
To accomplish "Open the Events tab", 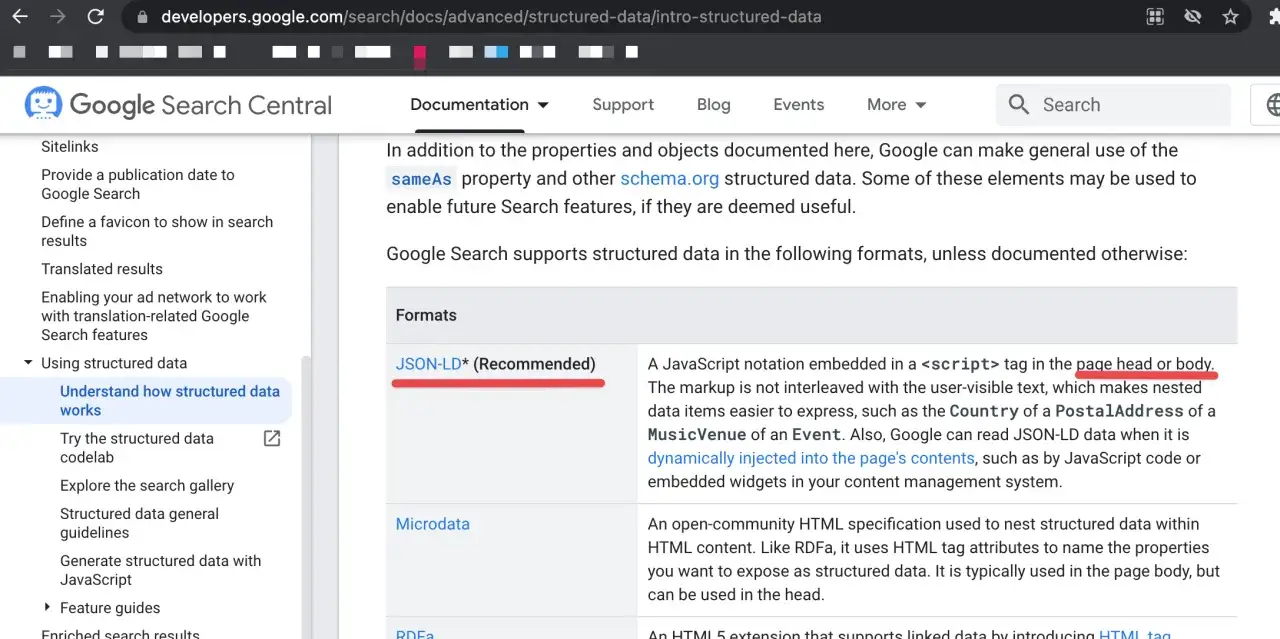I will pyautogui.click(x=798, y=104).
